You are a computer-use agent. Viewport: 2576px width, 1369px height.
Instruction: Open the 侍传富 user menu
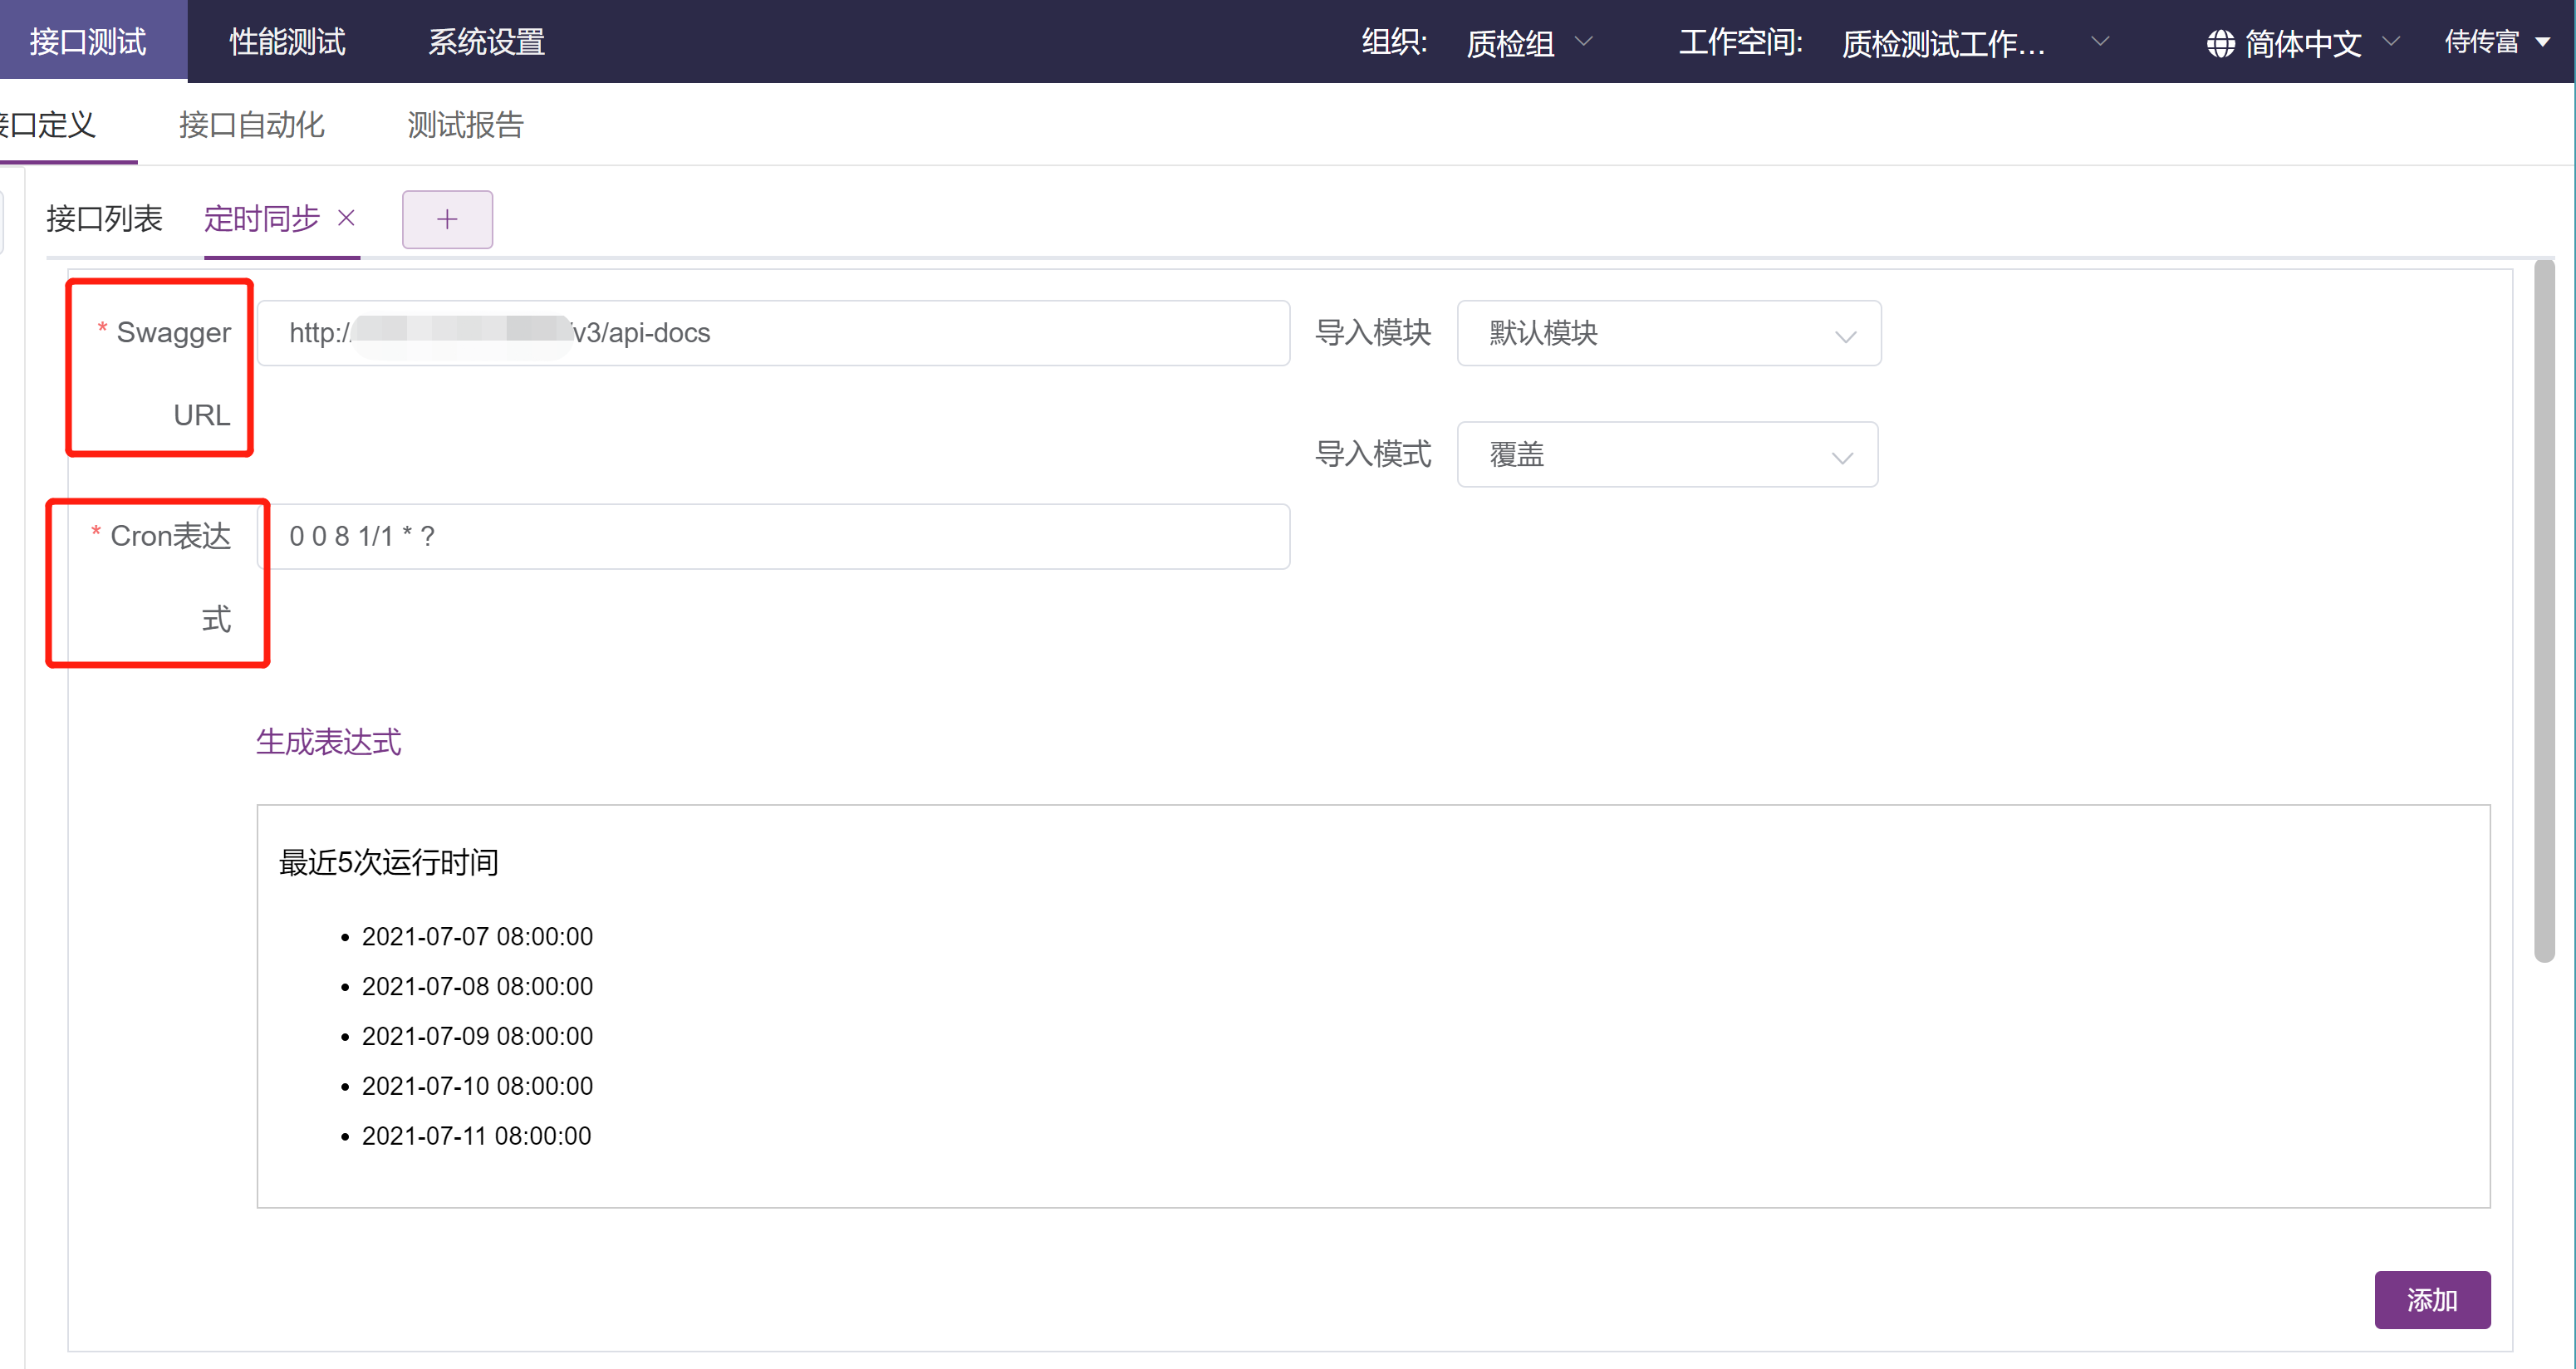pos(2496,42)
